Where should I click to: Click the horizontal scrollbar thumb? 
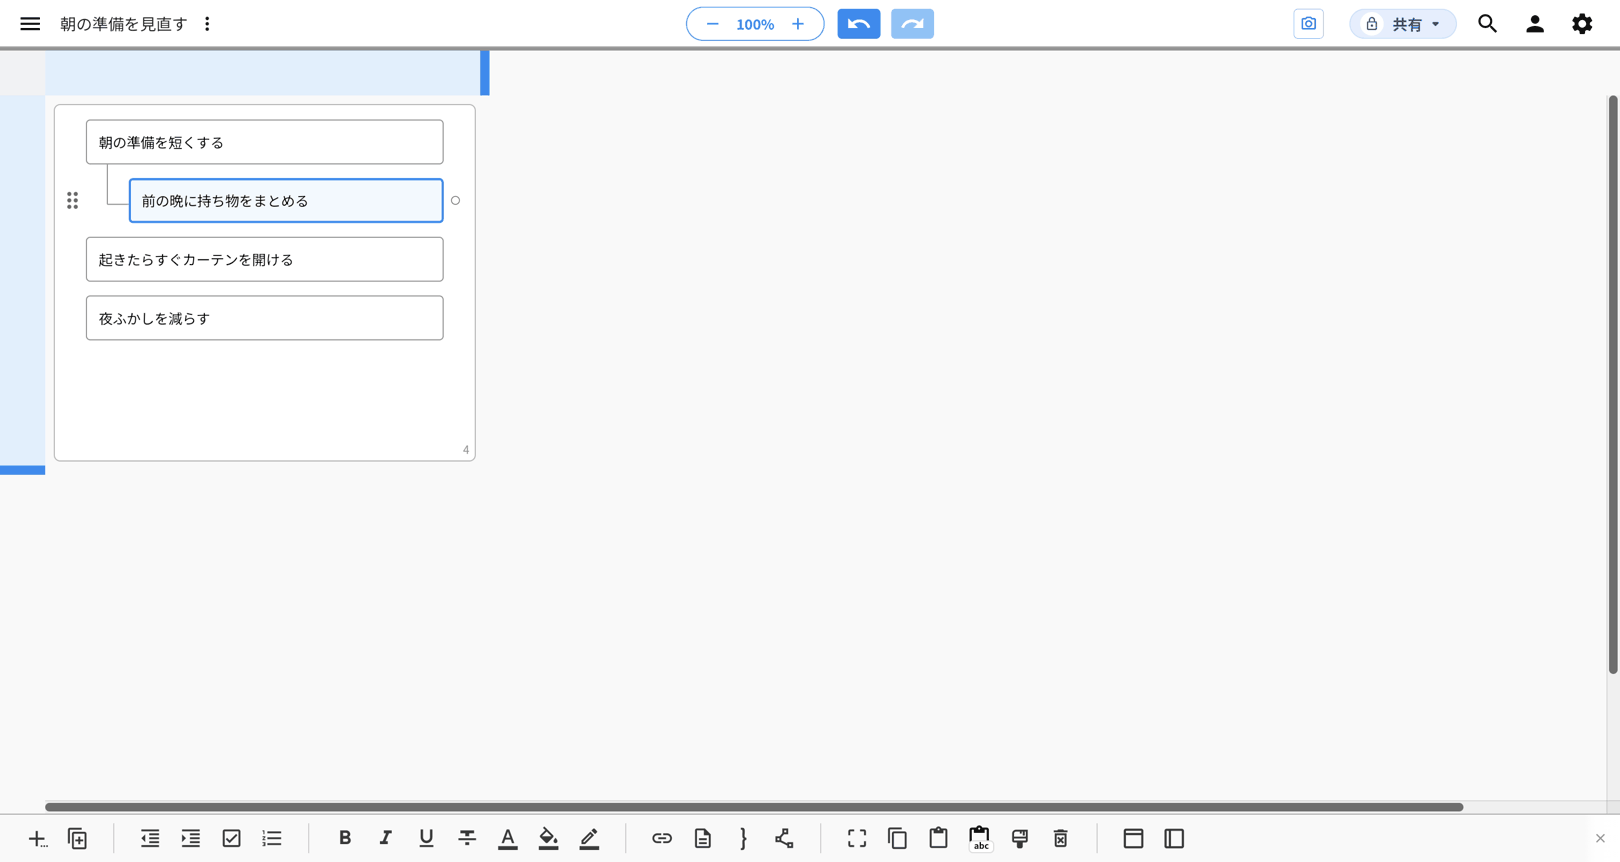pyautogui.click(x=754, y=807)
